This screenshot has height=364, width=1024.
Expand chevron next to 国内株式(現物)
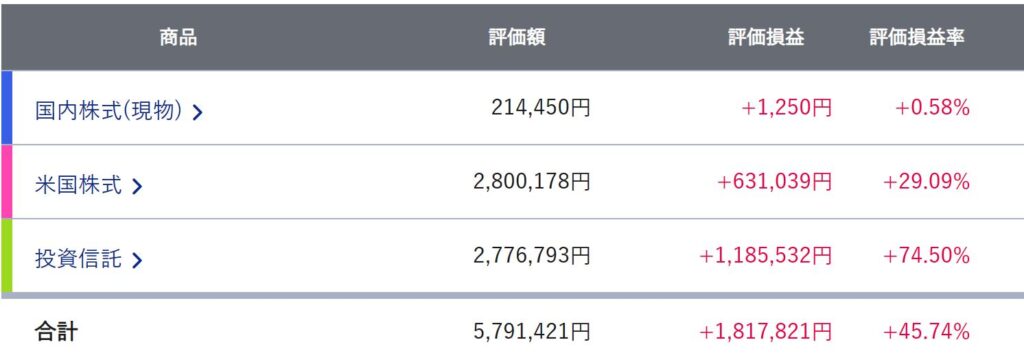click(x=197, y=113)
